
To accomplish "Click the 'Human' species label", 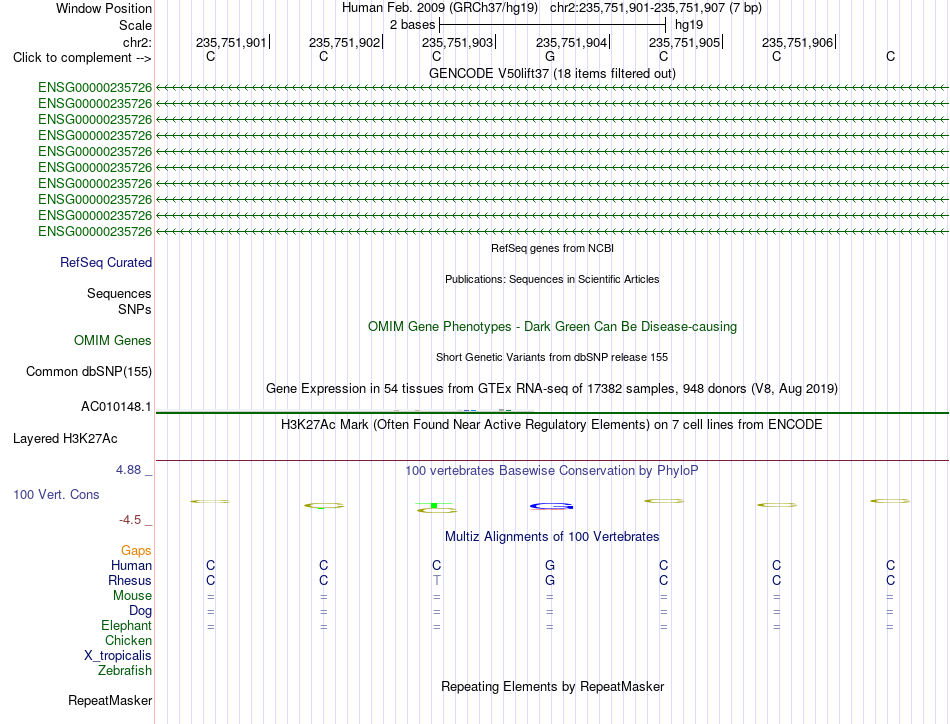I will pyautogui.click(x=131, y=565).
